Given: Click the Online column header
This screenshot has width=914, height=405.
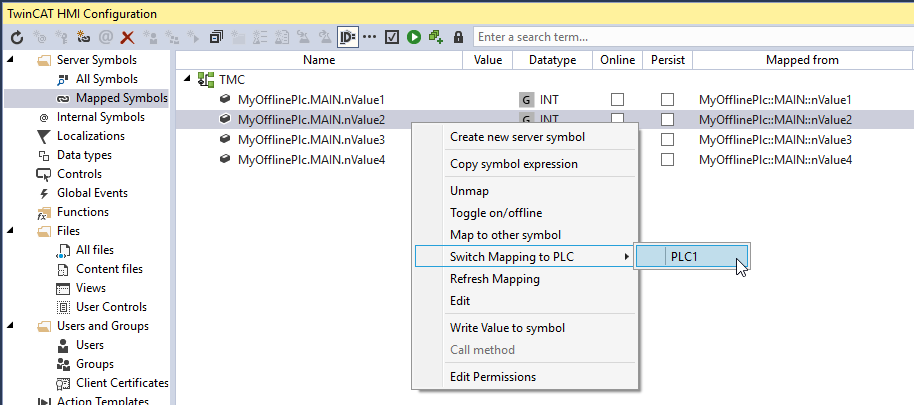Looking at the screenshot, I should click(618, 60).
